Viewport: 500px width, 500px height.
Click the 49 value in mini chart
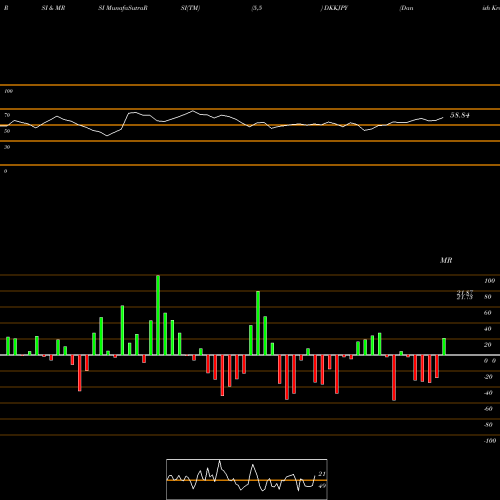coord(322,486)
